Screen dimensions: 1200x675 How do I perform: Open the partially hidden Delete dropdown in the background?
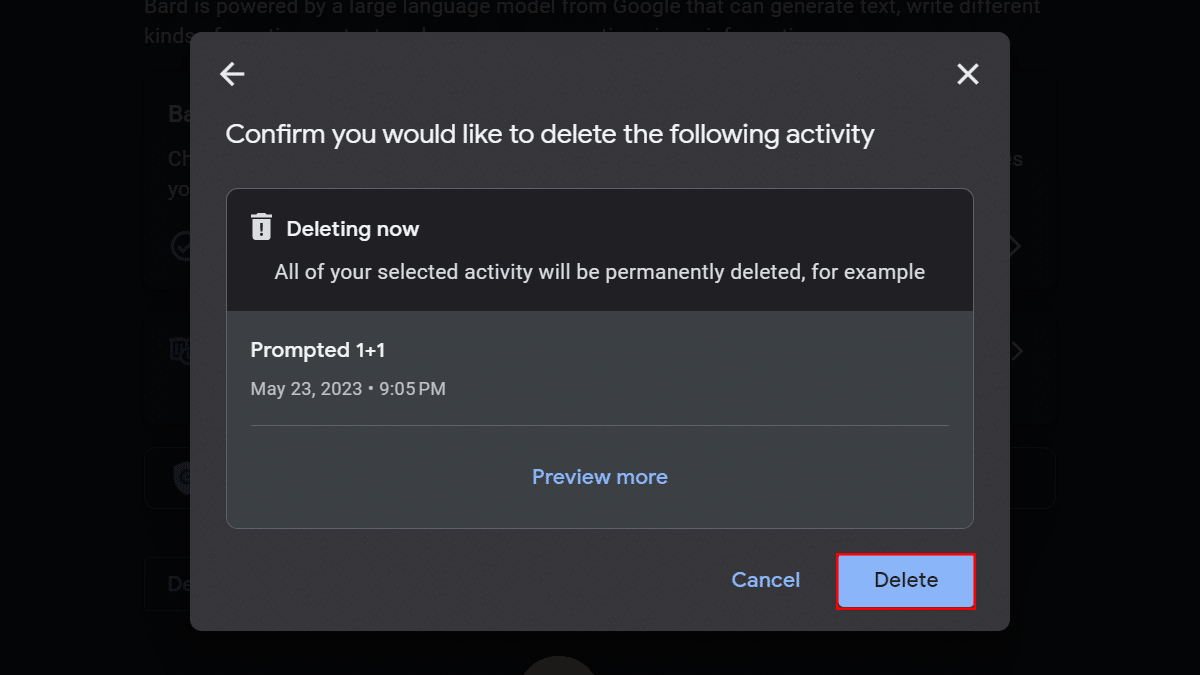(x=168, y=584)
